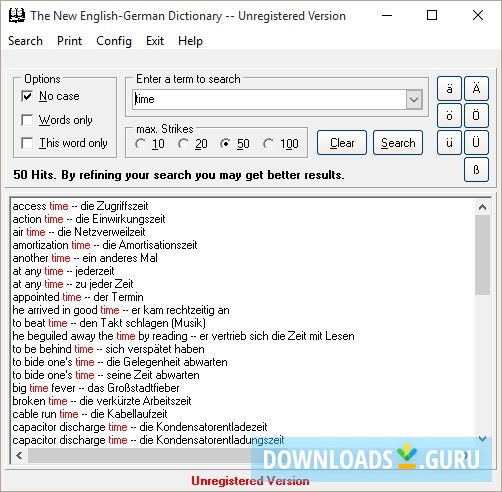
Task: Insert uppercase Ä character
Action: coord(476,89)
